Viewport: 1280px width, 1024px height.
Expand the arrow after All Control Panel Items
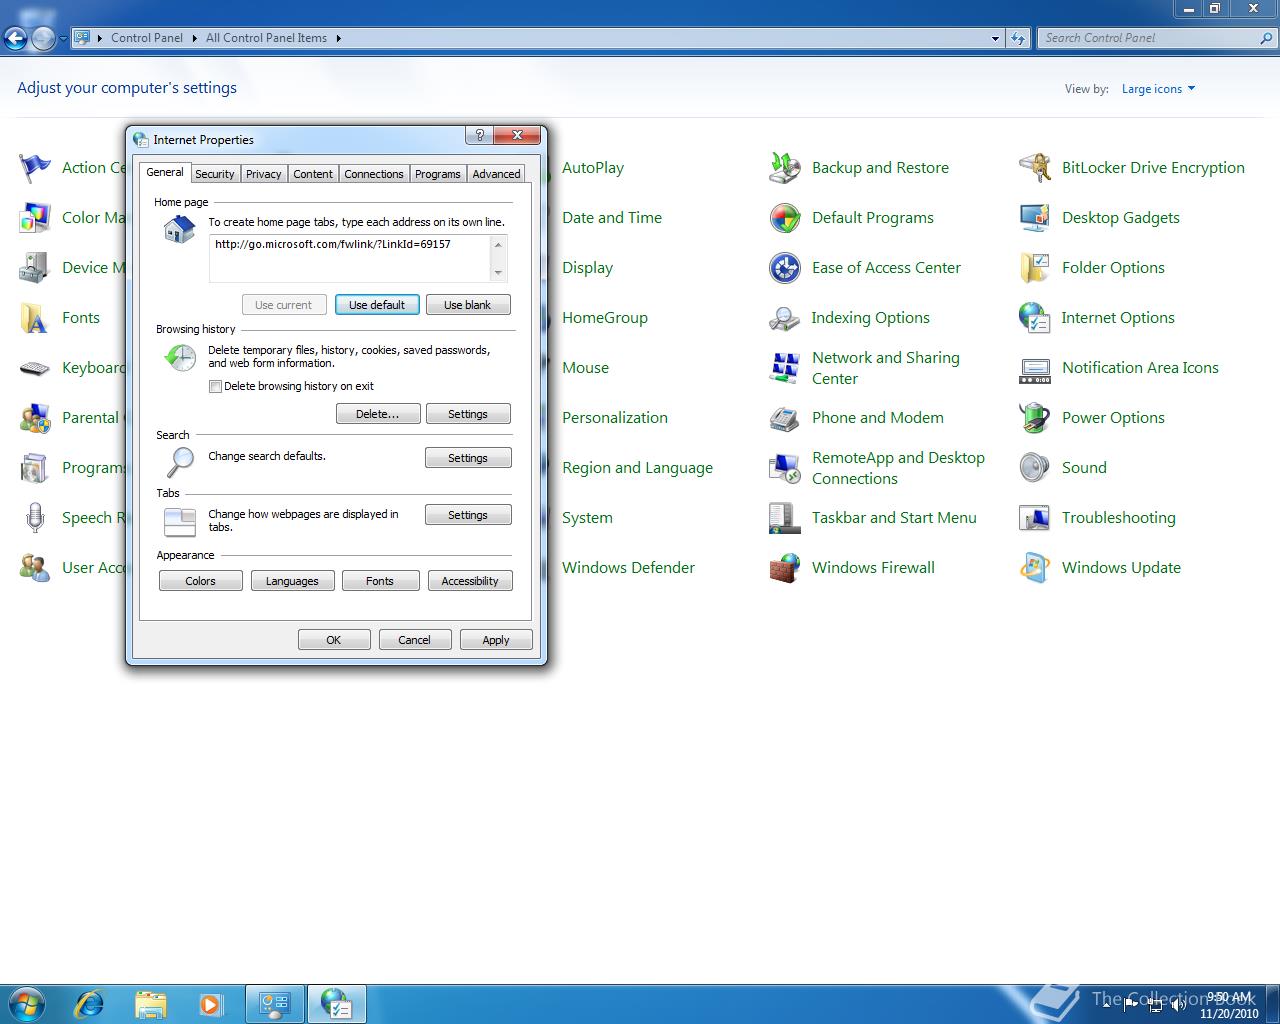(x=338, y=38)
